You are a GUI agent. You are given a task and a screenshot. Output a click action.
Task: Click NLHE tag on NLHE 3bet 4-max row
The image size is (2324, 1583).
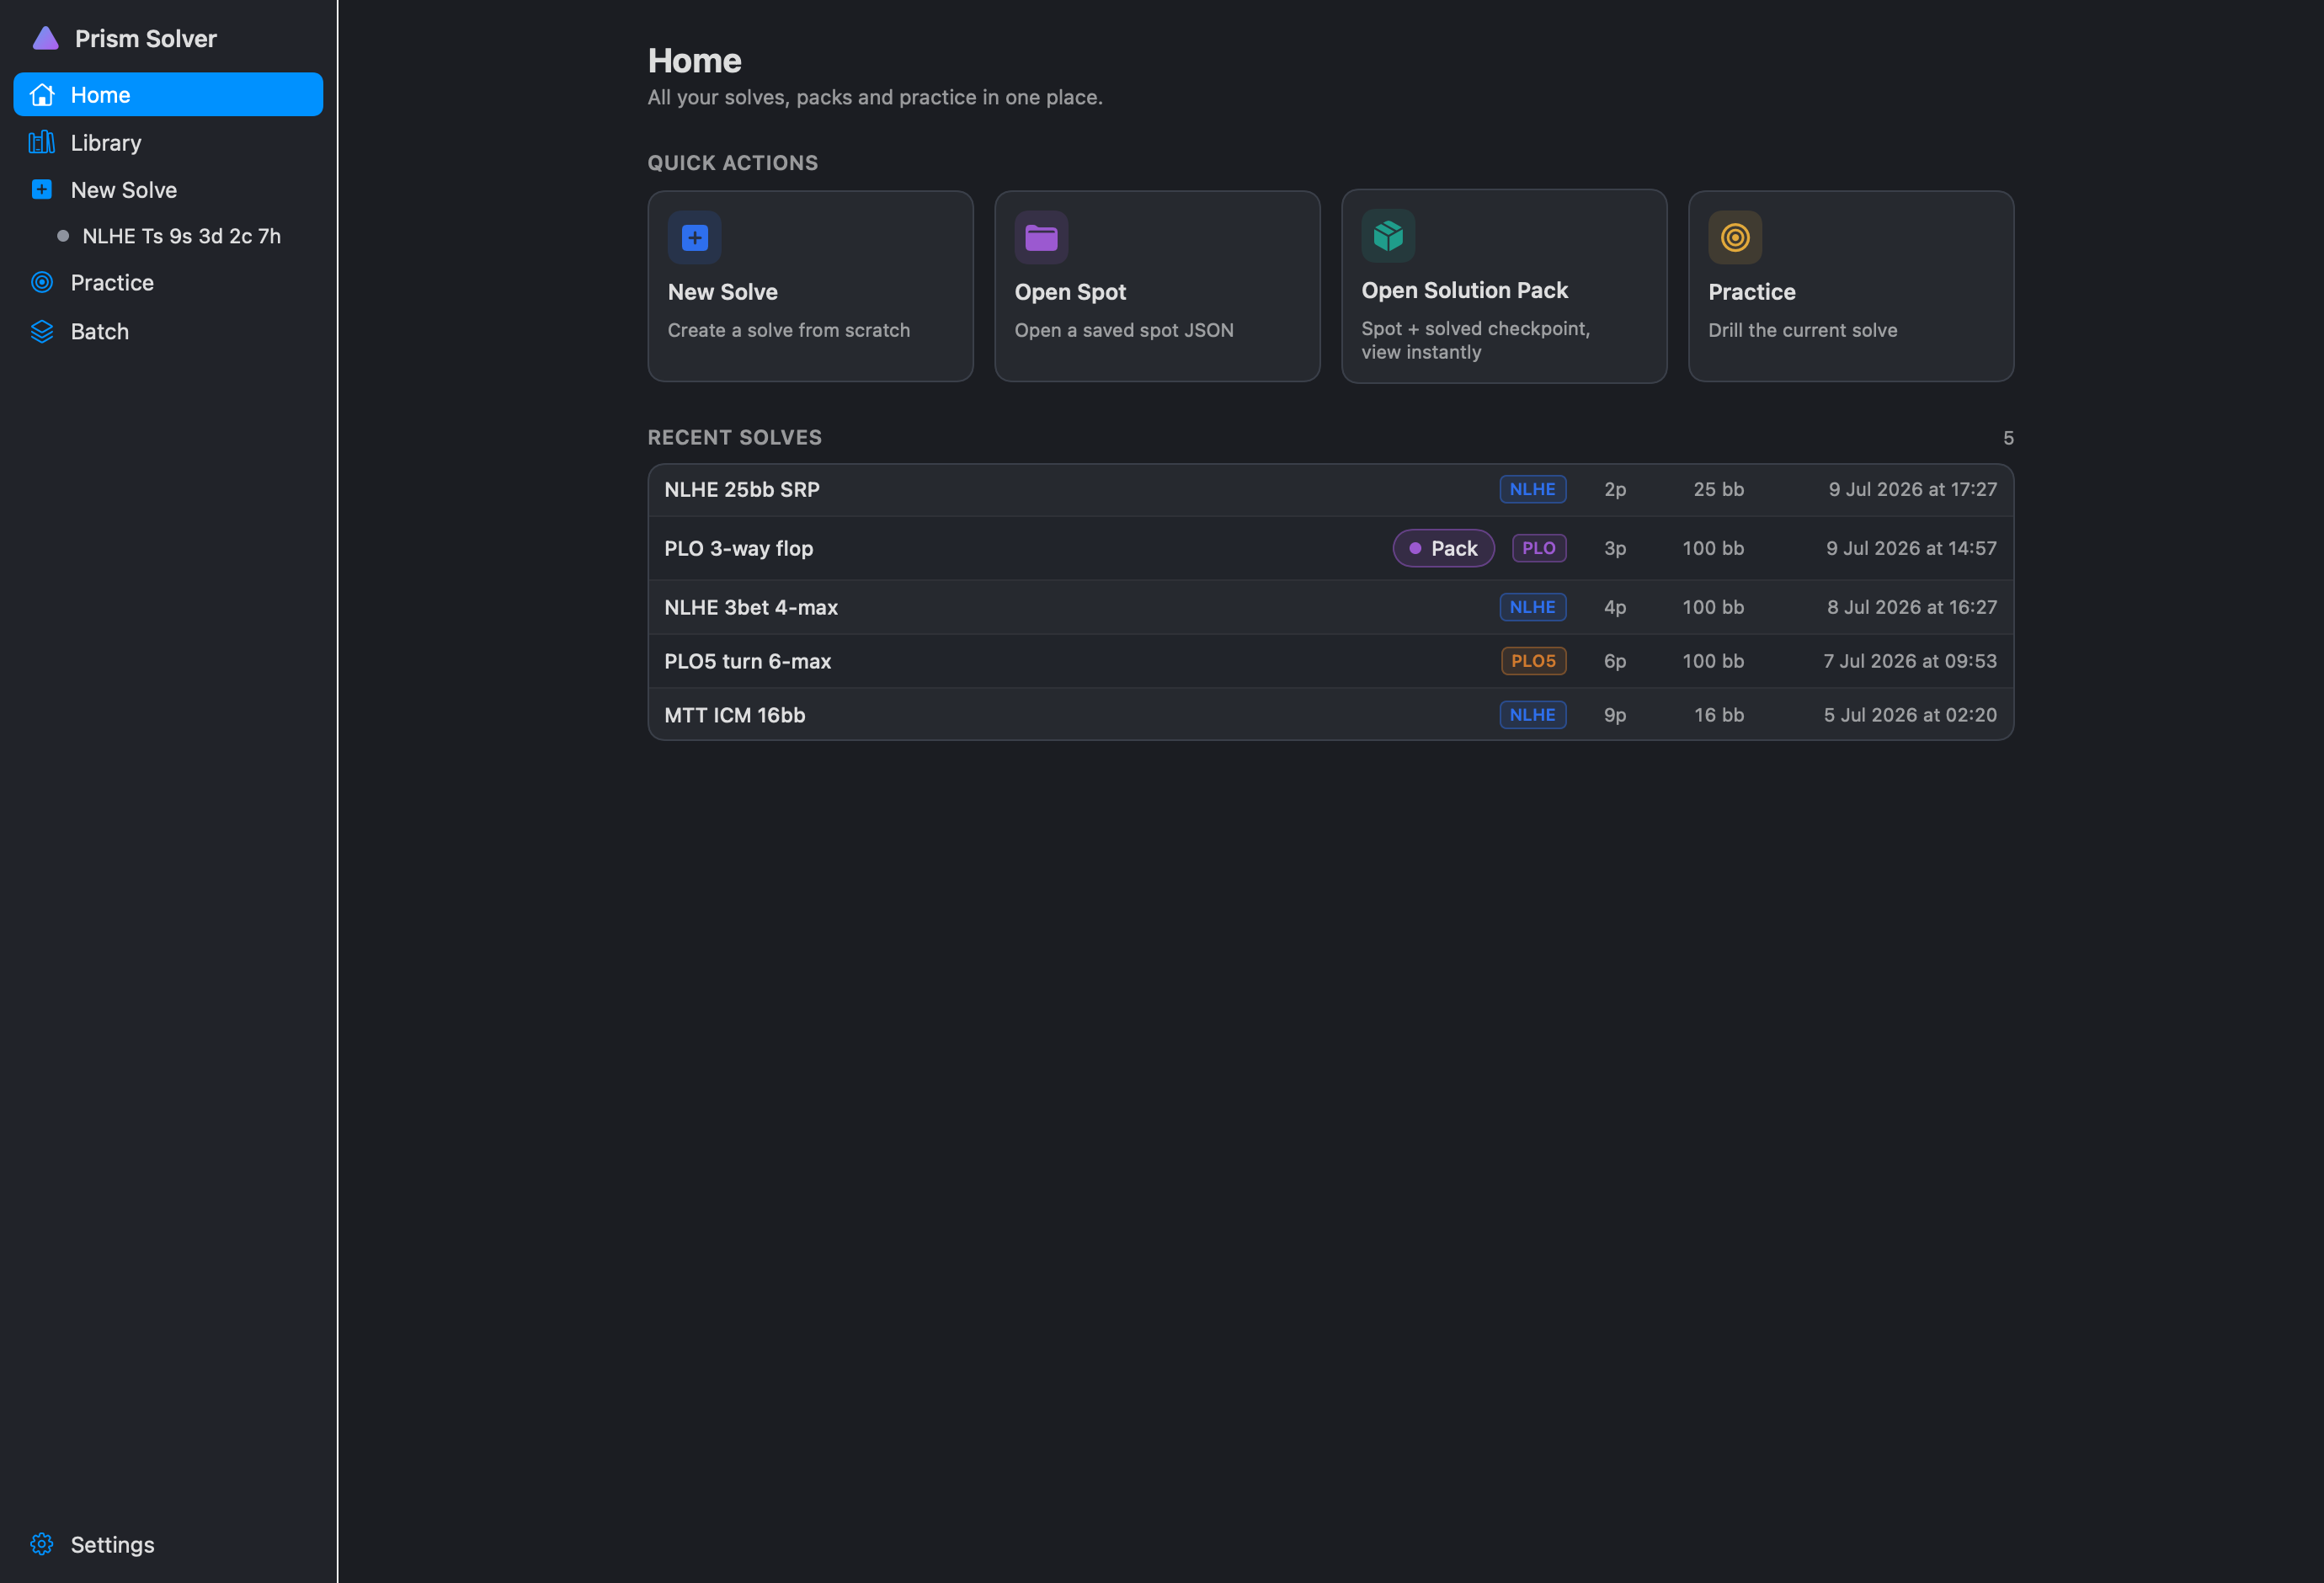(1532, 607)
